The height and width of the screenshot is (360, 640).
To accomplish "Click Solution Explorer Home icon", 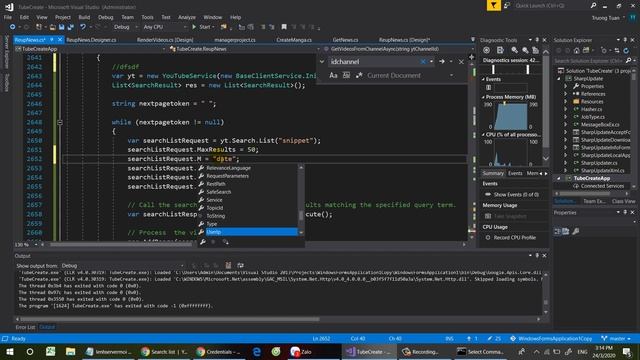I will click(x=576, y=51).
